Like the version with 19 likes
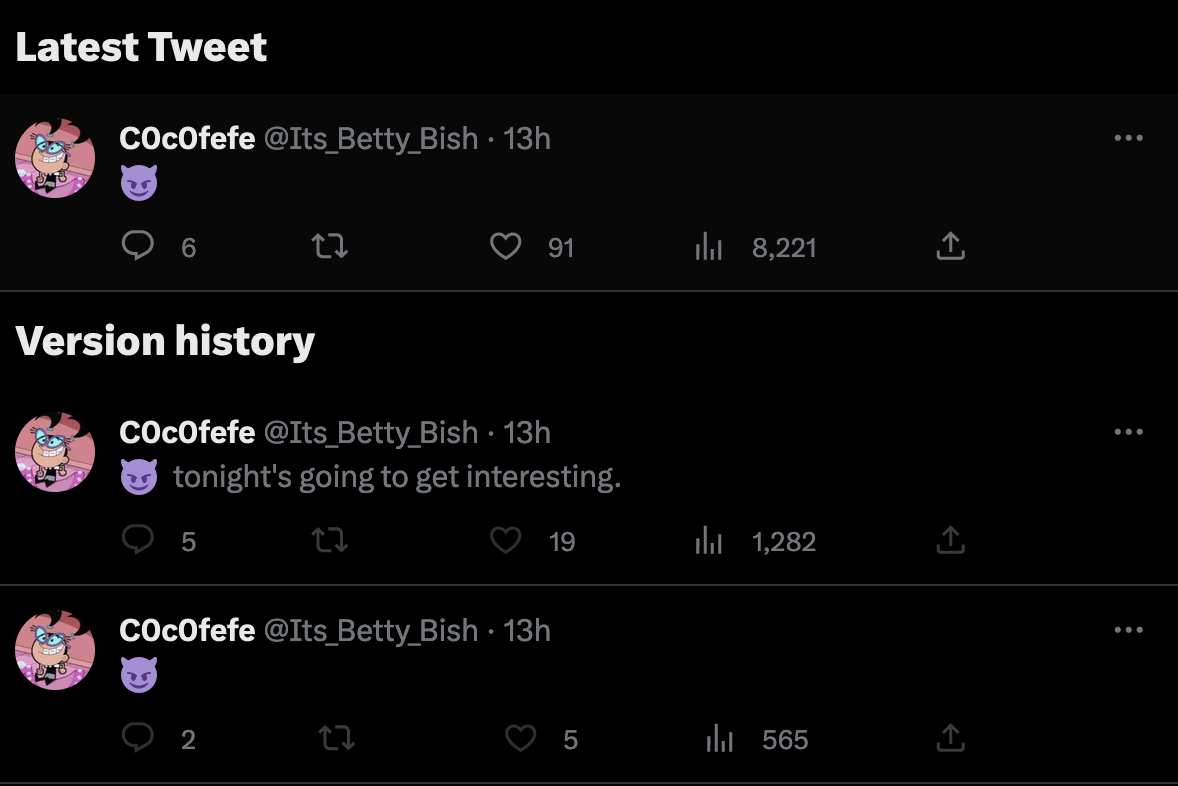1178x786 pixels. click(506, 540)
